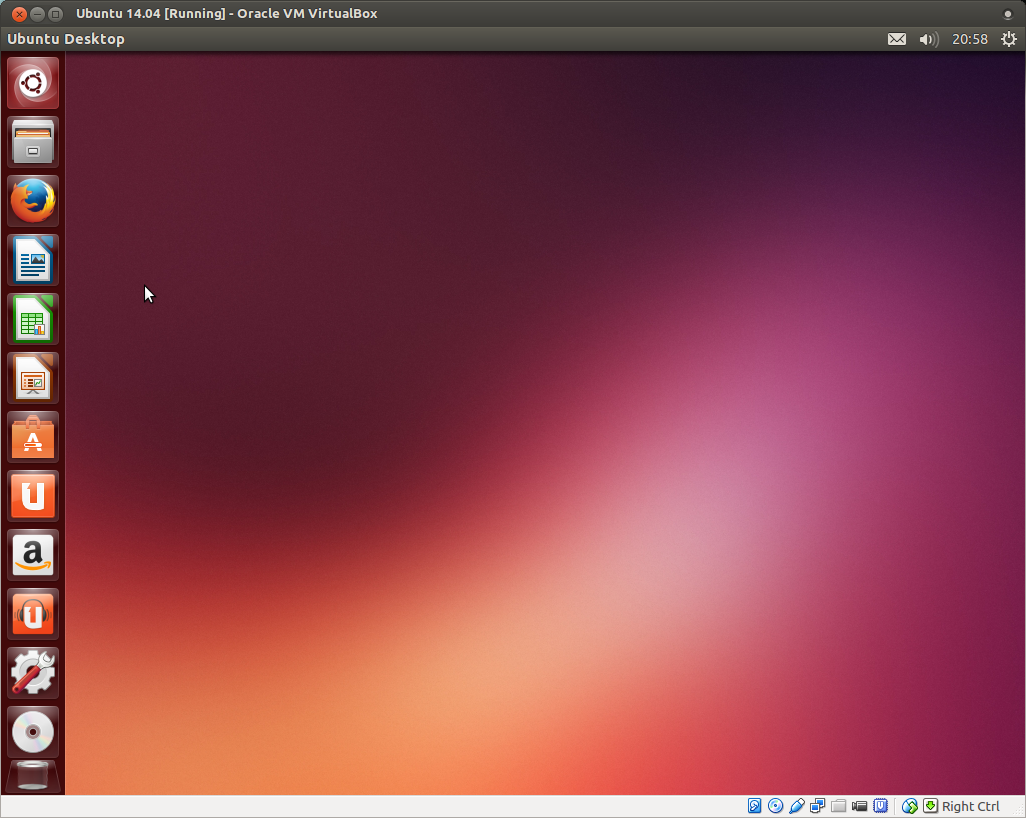Open Ubuntu One Music
1026x818 pixels.
coord(33,613)
